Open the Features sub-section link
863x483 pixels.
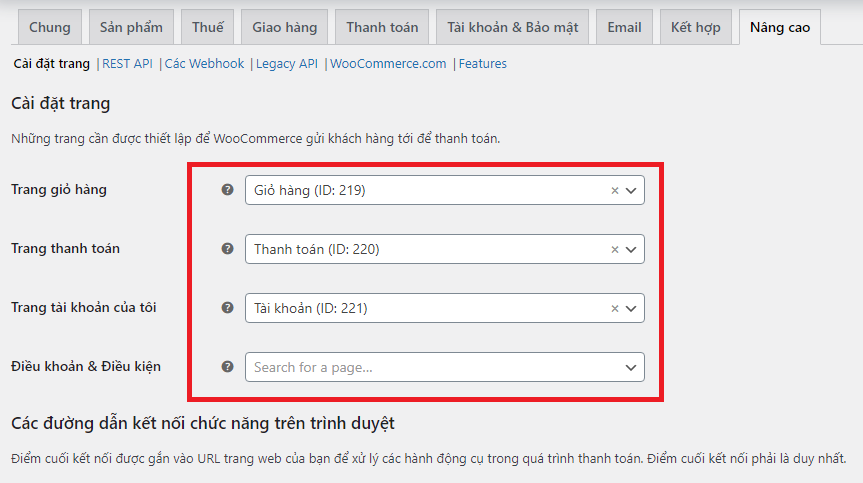click(x=482, y=64)
